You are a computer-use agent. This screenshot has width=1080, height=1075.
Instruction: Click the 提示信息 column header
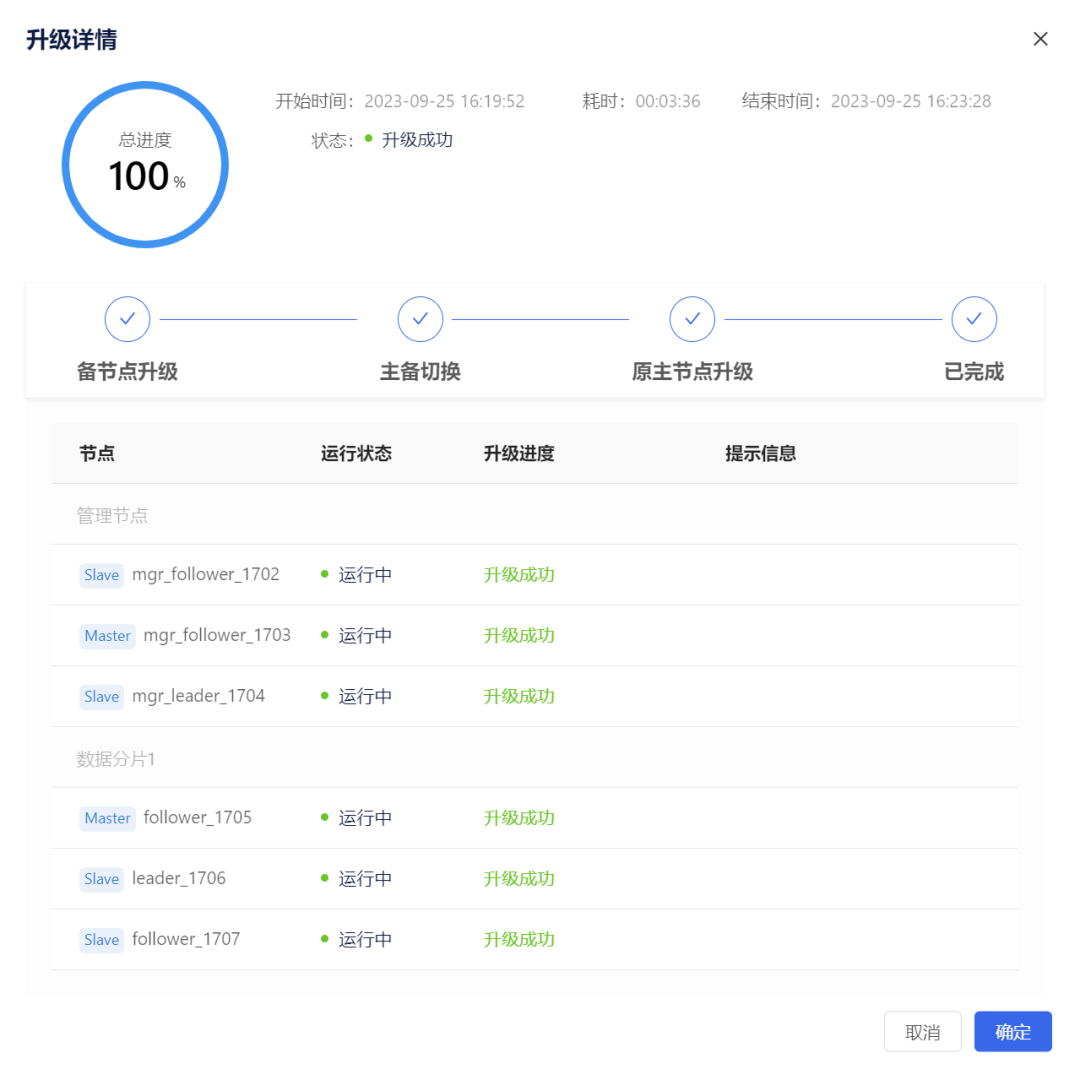[760, 453]
